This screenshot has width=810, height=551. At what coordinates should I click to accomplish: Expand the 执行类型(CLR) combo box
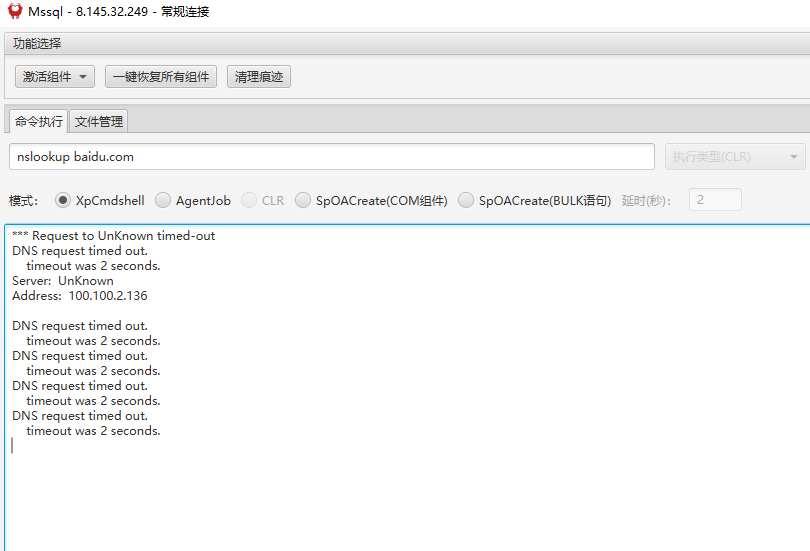(735, 157)
